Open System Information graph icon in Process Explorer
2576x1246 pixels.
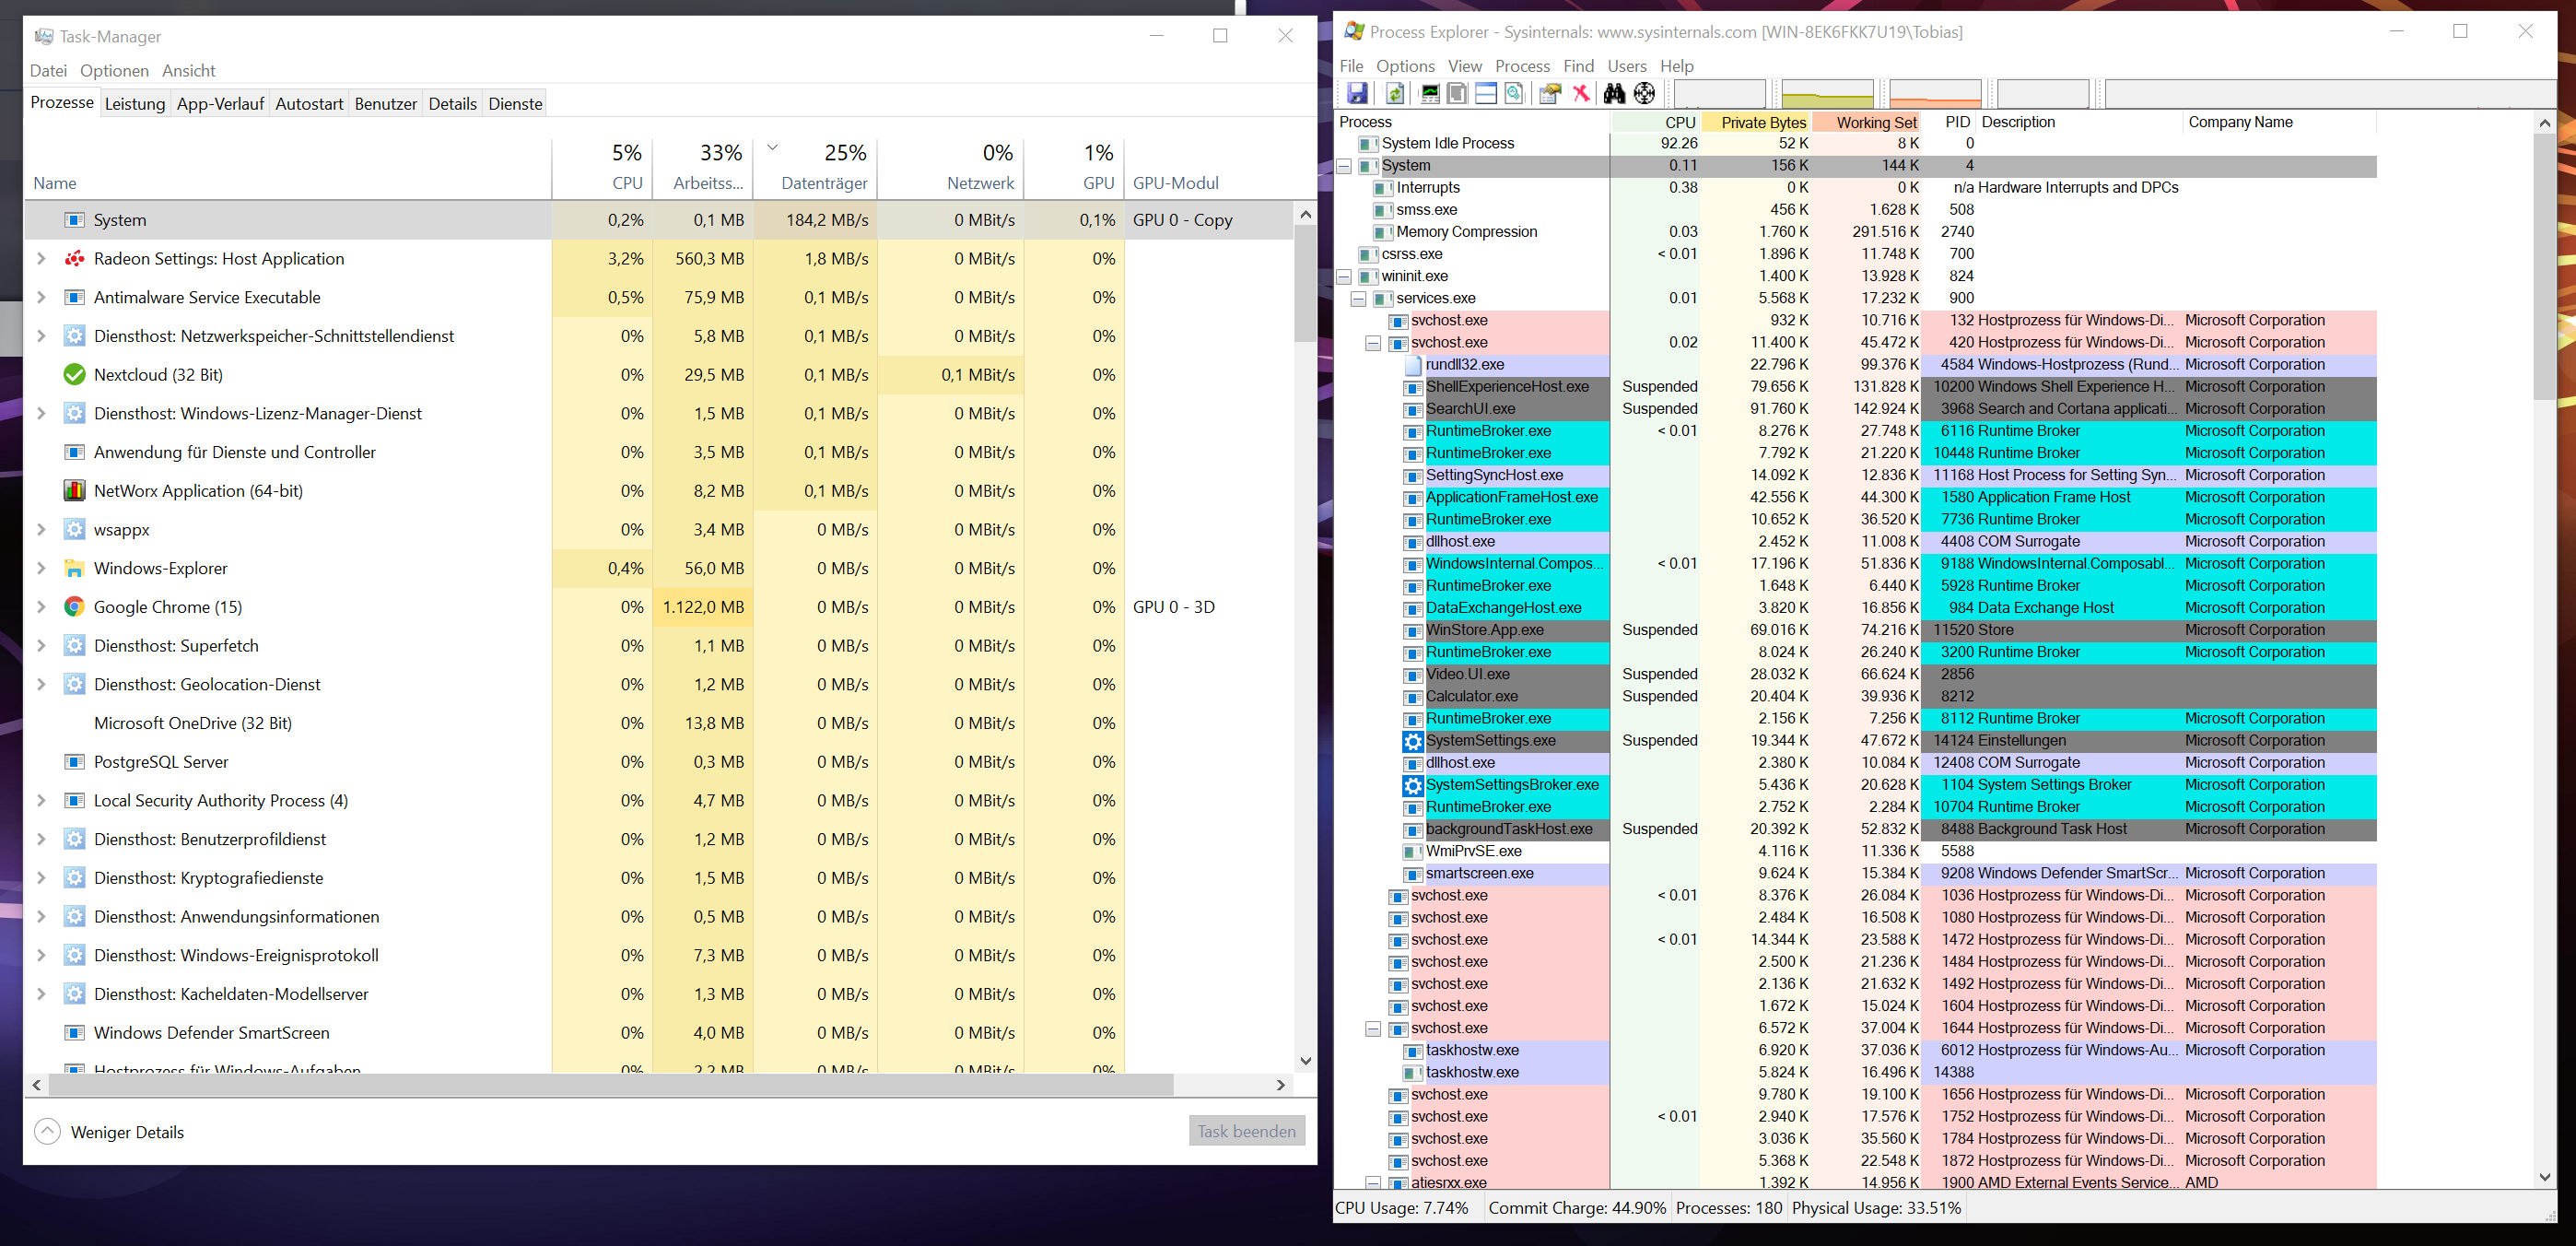coord(1430,94)
